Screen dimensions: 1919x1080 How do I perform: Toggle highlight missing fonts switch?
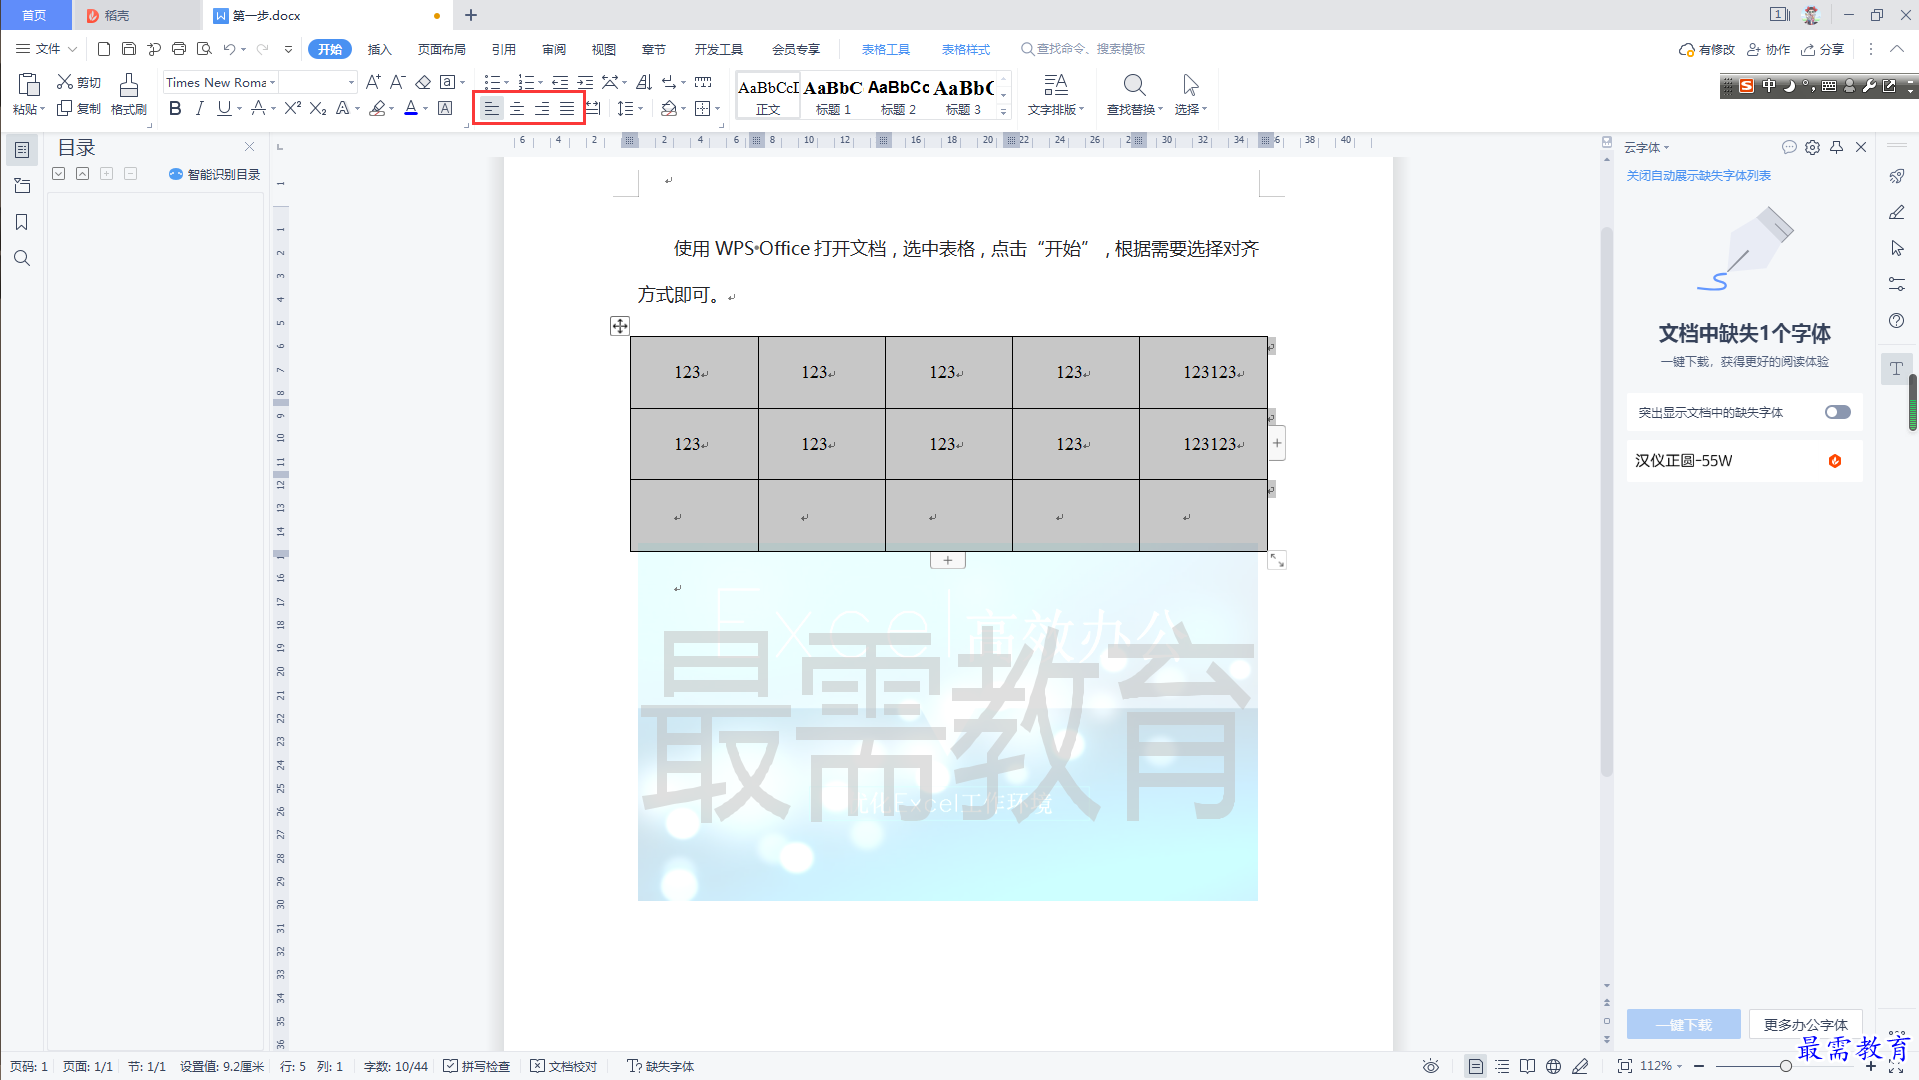pyautogui.click(x=1837, y=412)
